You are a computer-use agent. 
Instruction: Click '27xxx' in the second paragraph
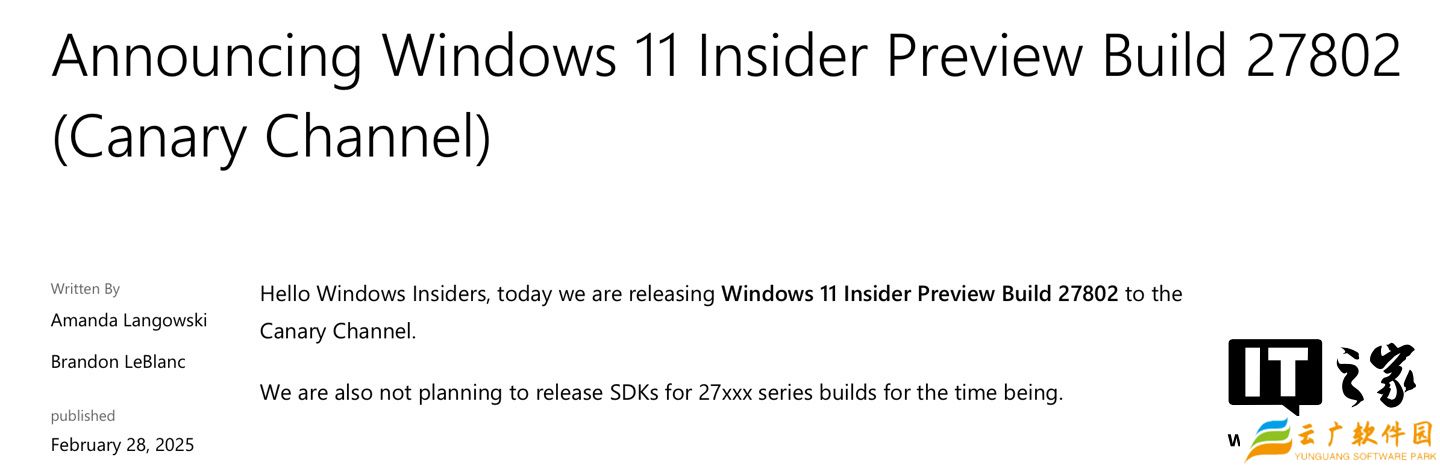pos(725,392)
